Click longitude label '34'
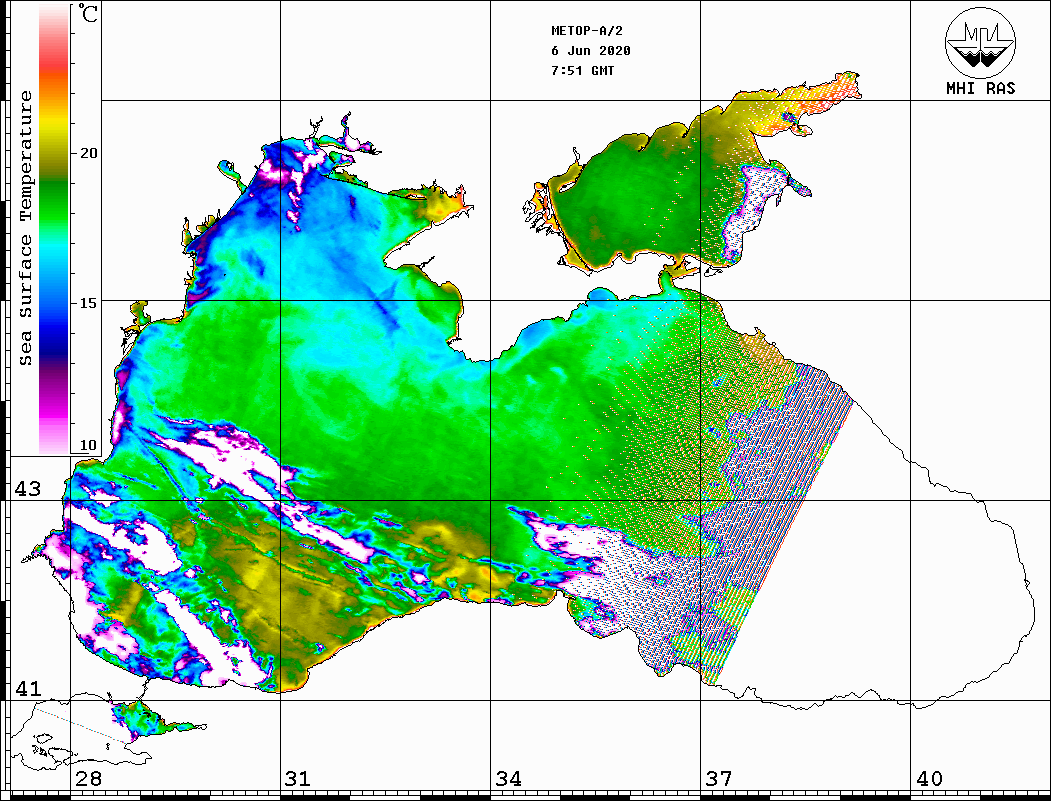This screenshot has height=801, width=1051. (x=508, y=778)
